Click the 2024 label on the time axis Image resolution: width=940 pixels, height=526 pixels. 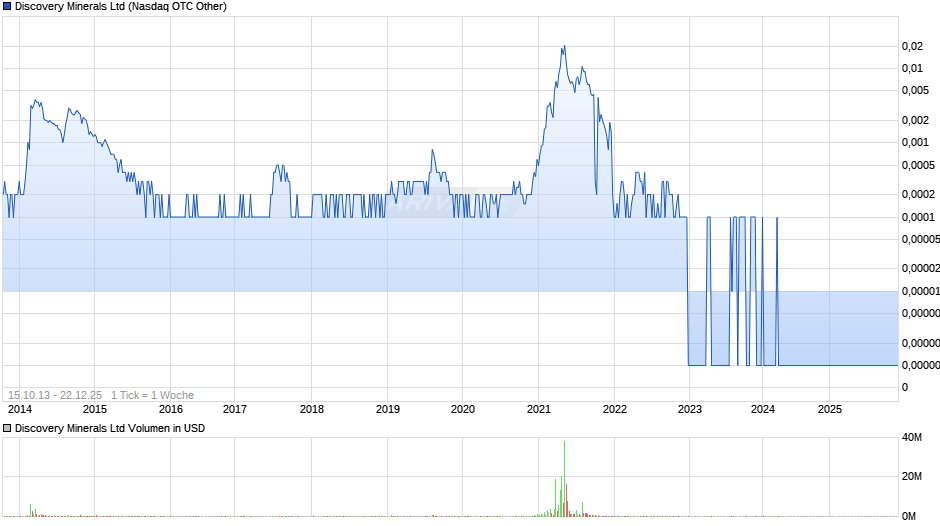point(763,409)
